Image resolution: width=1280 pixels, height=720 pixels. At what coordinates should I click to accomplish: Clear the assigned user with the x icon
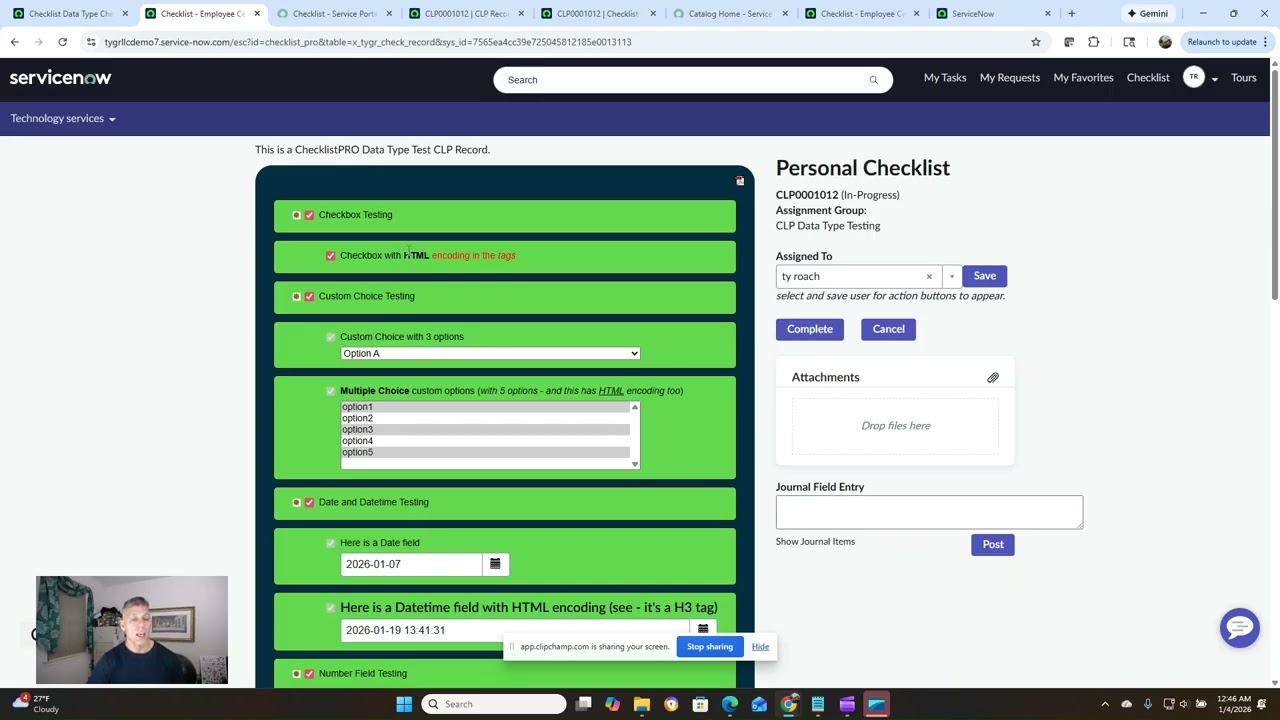click(928, 276)
